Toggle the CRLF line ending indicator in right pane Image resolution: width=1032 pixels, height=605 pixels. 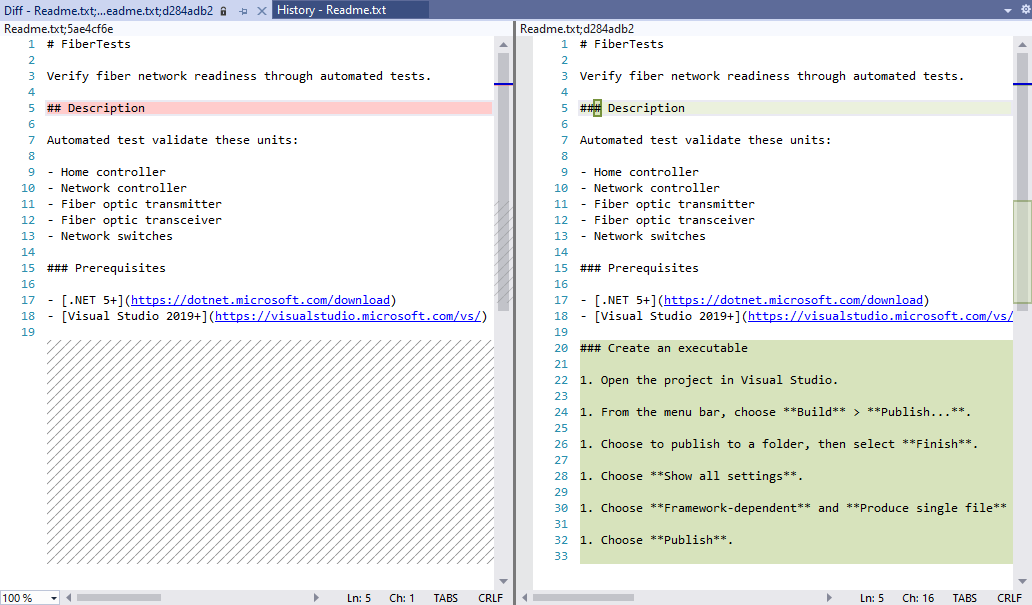tap(1010, 597)
